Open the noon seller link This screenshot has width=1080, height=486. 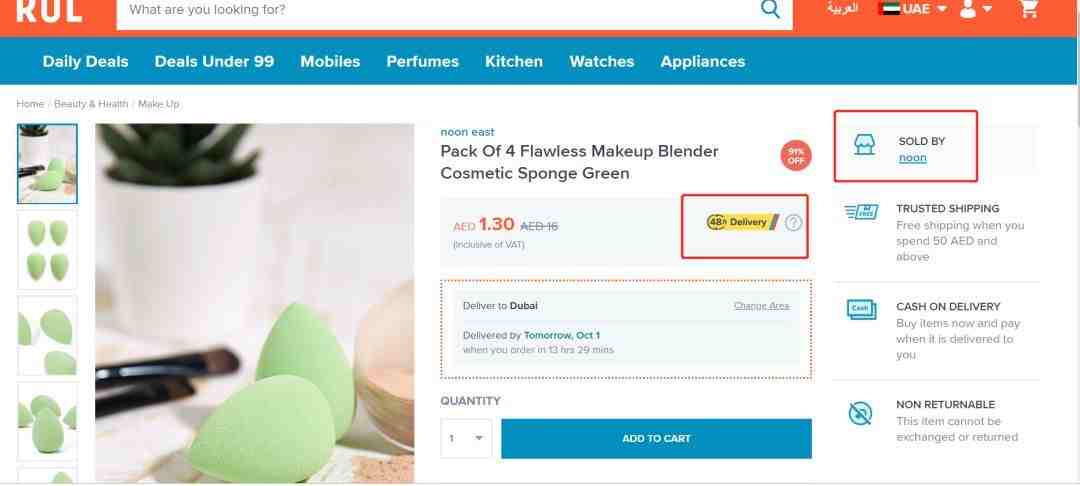point(913,158)
